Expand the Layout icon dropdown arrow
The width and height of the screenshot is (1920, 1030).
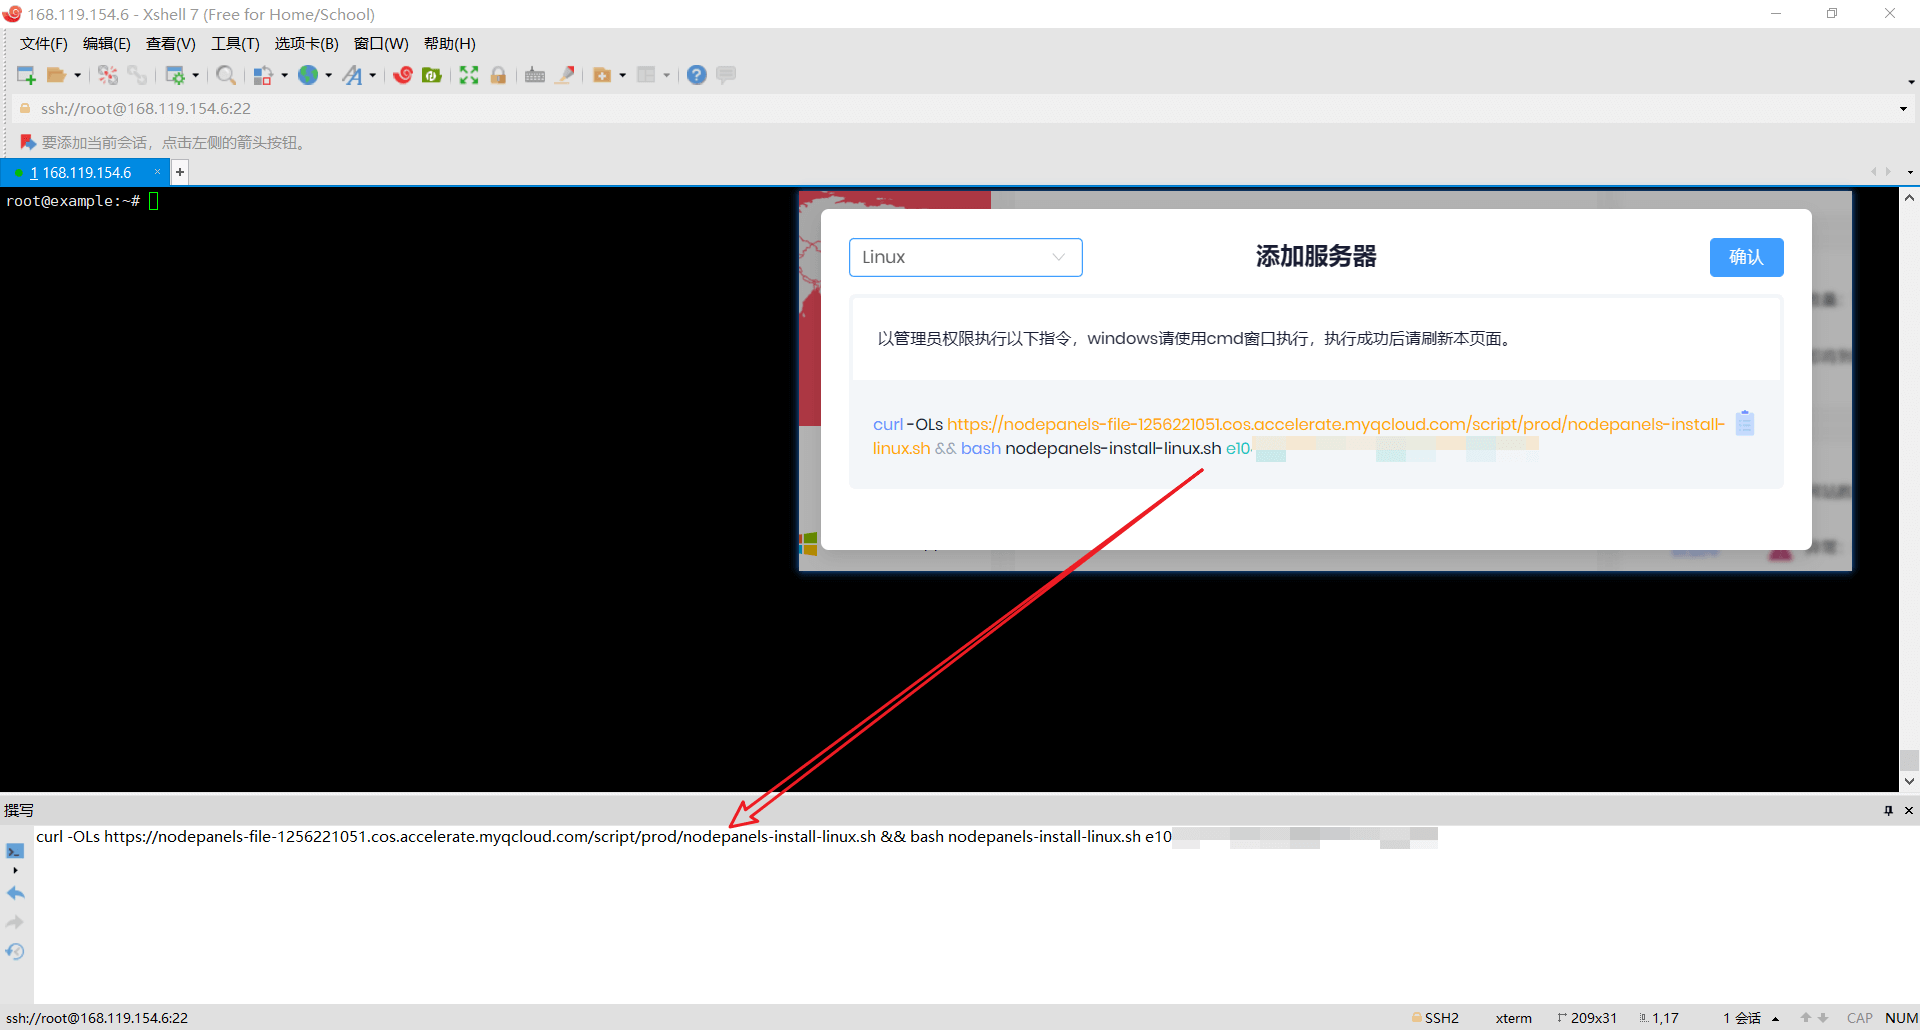click(x=666, y=75)
